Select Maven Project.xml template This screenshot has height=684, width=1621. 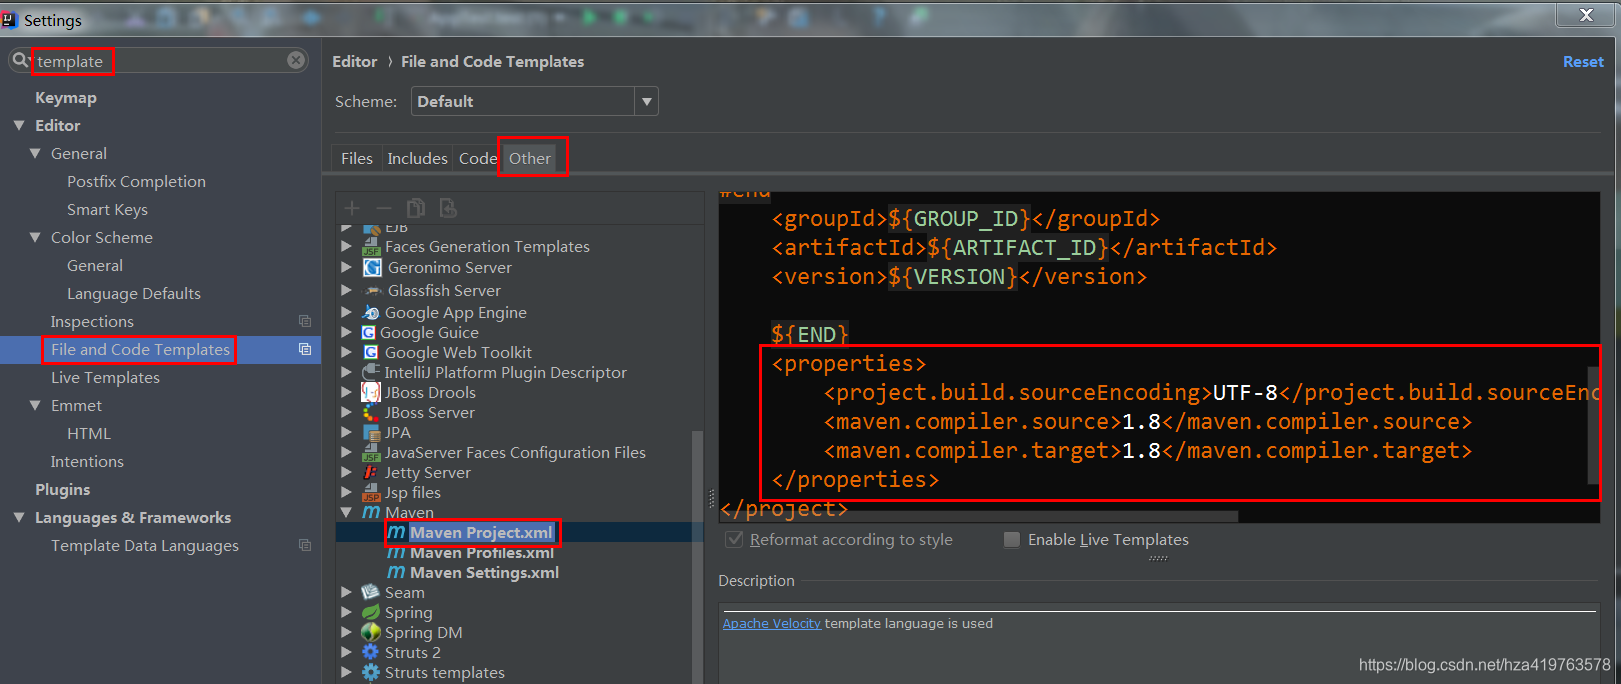click(x=480, y=533)
